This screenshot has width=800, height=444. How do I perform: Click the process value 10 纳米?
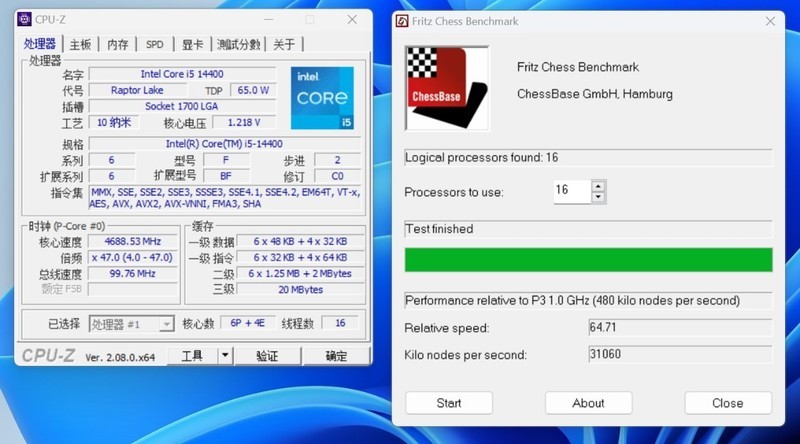[x=114, y=122]
